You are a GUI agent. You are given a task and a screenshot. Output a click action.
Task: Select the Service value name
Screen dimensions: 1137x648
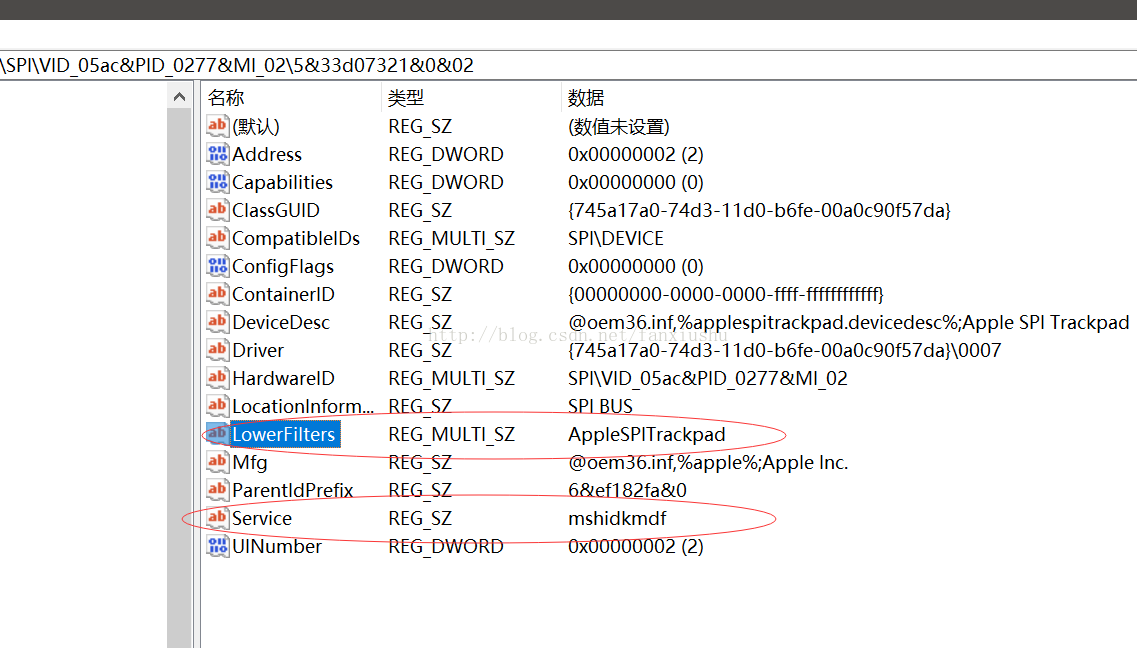point(262,518)
